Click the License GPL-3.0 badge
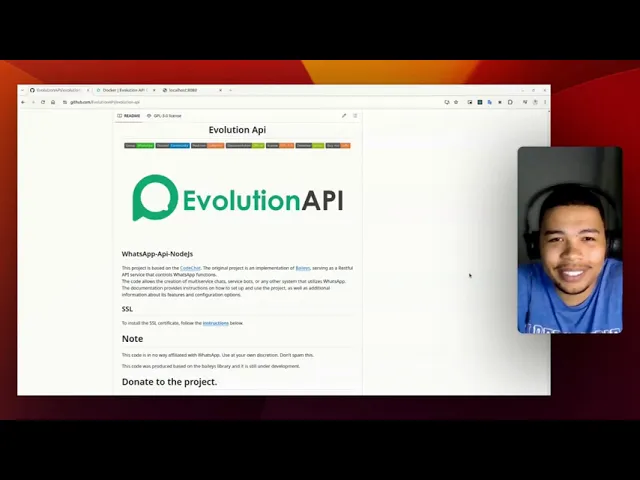640x480 pixels. pyautogui.click(x=280, y=146)
